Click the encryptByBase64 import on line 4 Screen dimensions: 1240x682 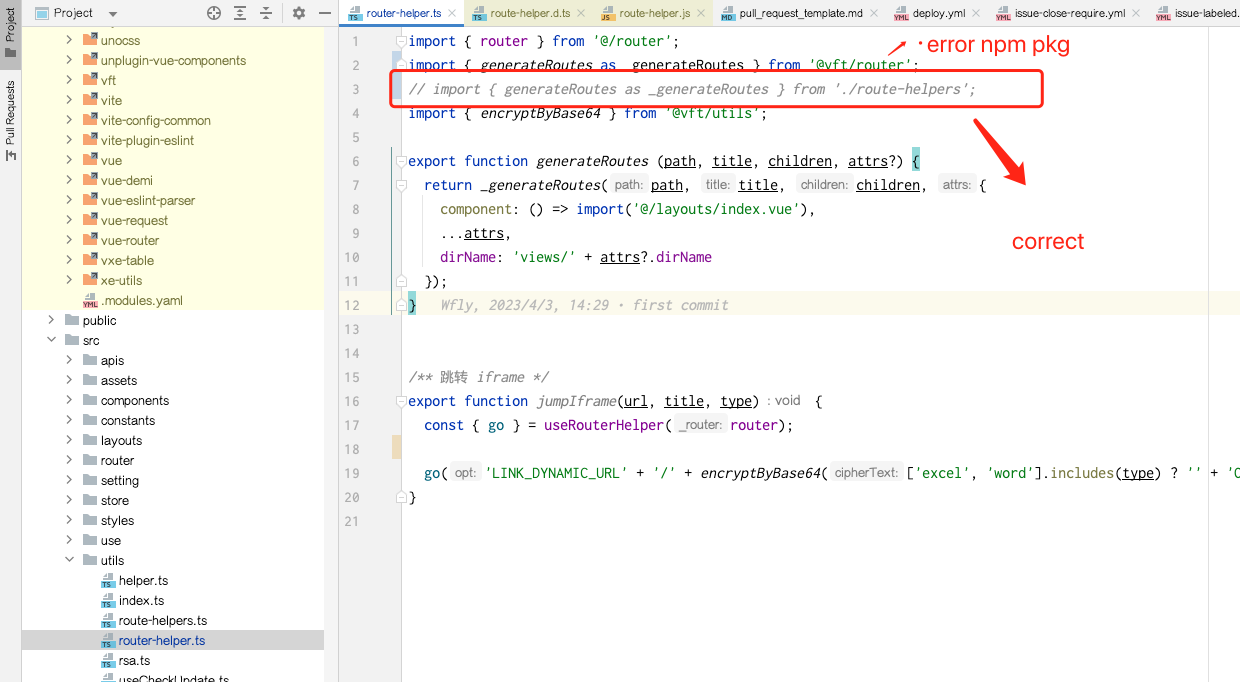(x=540, y=113)
